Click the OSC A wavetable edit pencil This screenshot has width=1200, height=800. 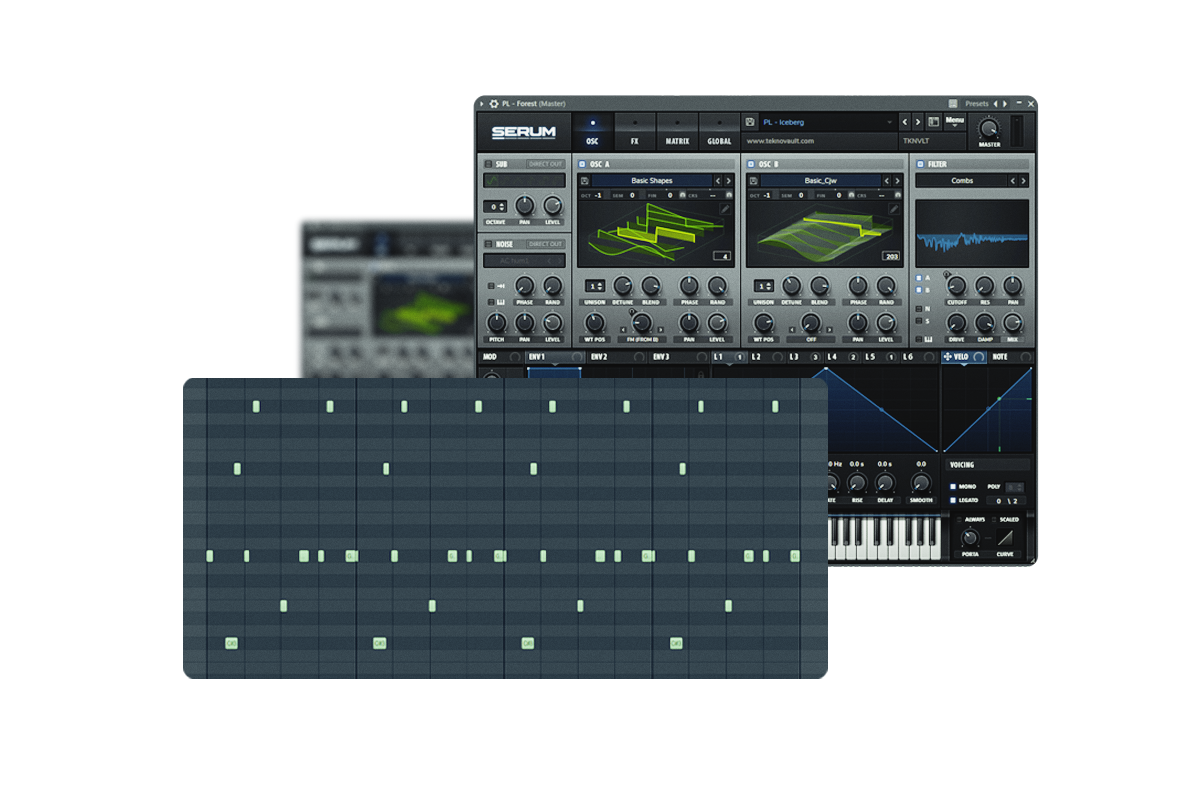point(725,208)
